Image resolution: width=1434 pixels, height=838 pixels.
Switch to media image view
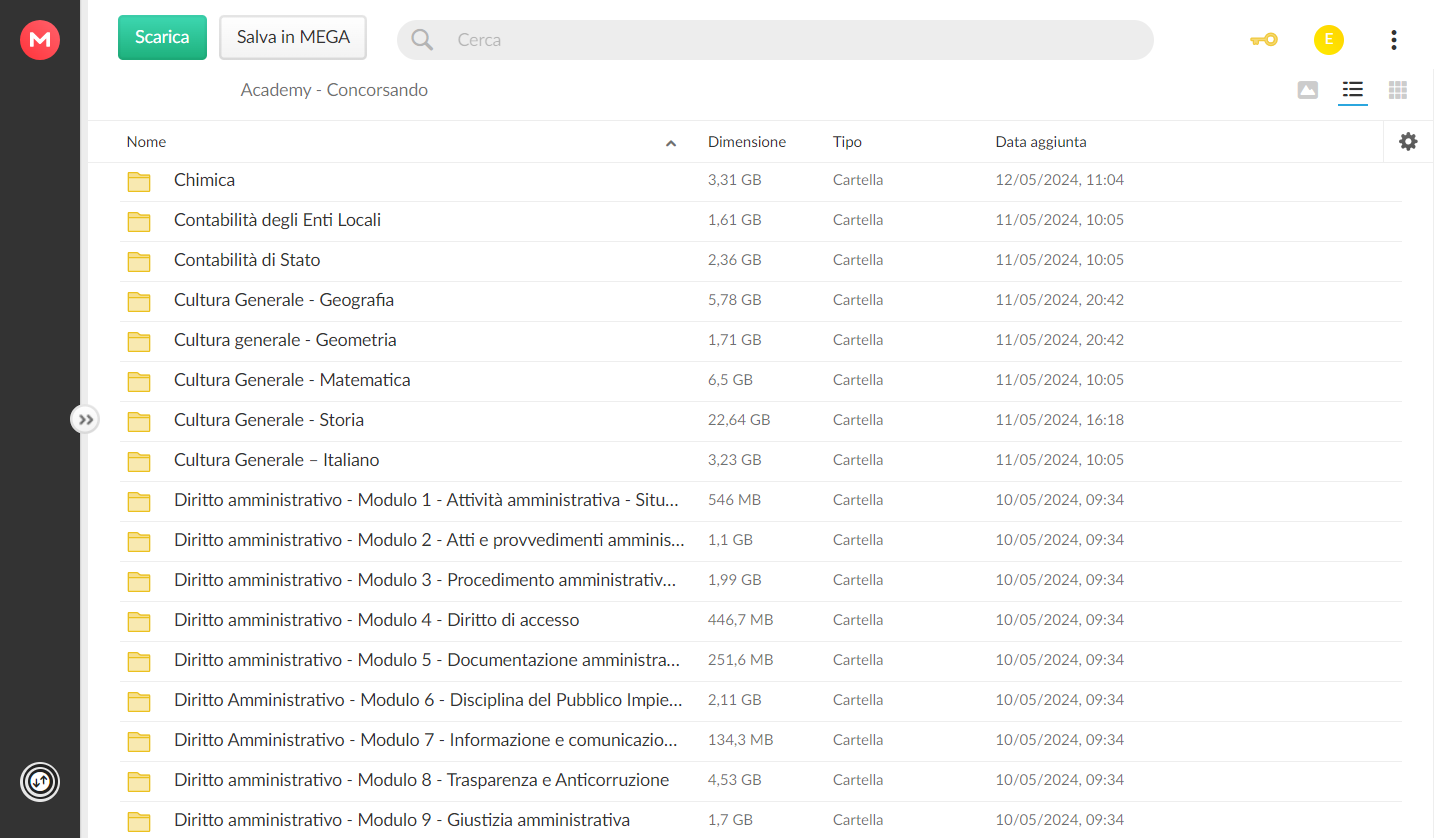pos(1307,90)
